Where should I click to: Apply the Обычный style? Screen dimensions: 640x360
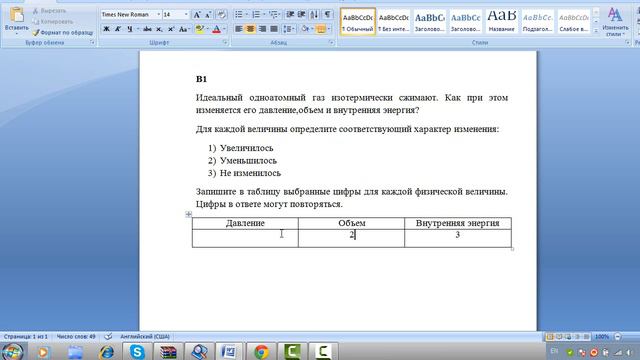coord(358,22)
